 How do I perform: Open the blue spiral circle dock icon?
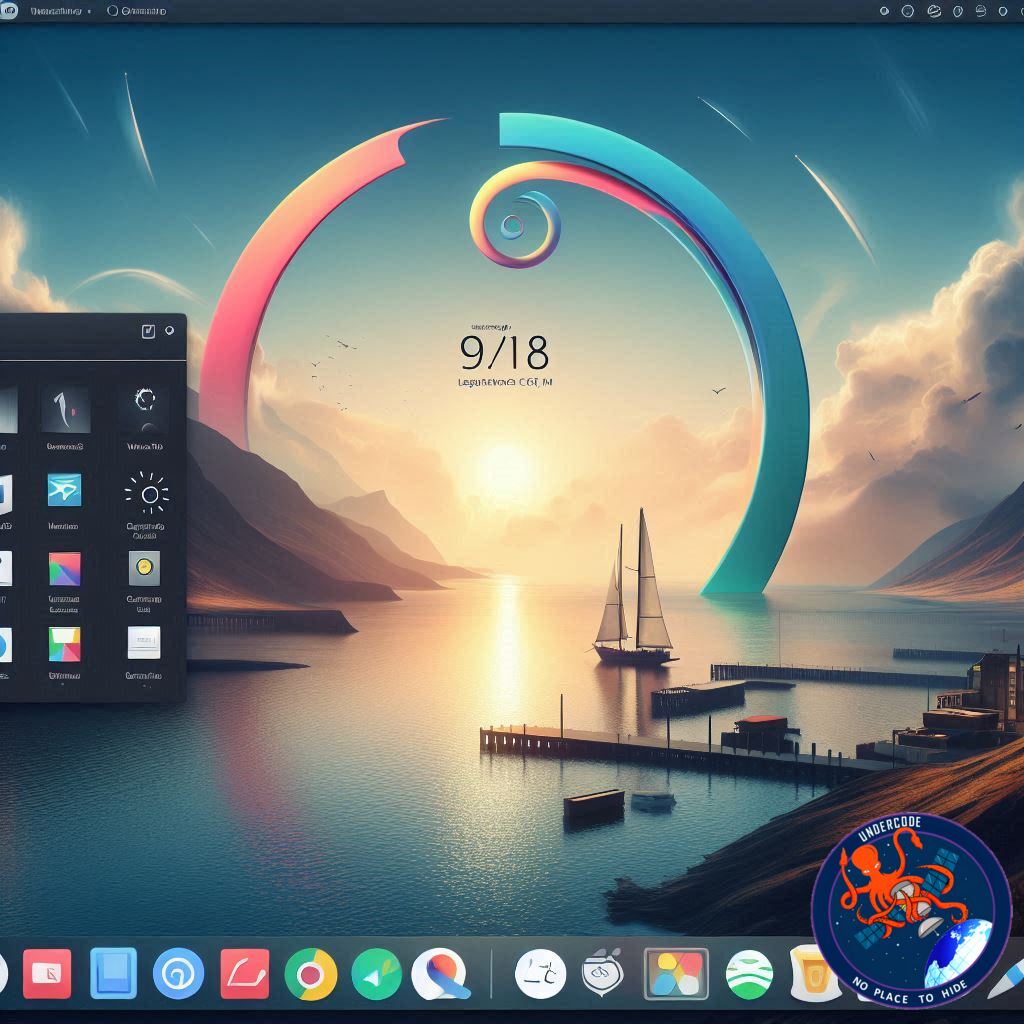[x=178, y=974]
